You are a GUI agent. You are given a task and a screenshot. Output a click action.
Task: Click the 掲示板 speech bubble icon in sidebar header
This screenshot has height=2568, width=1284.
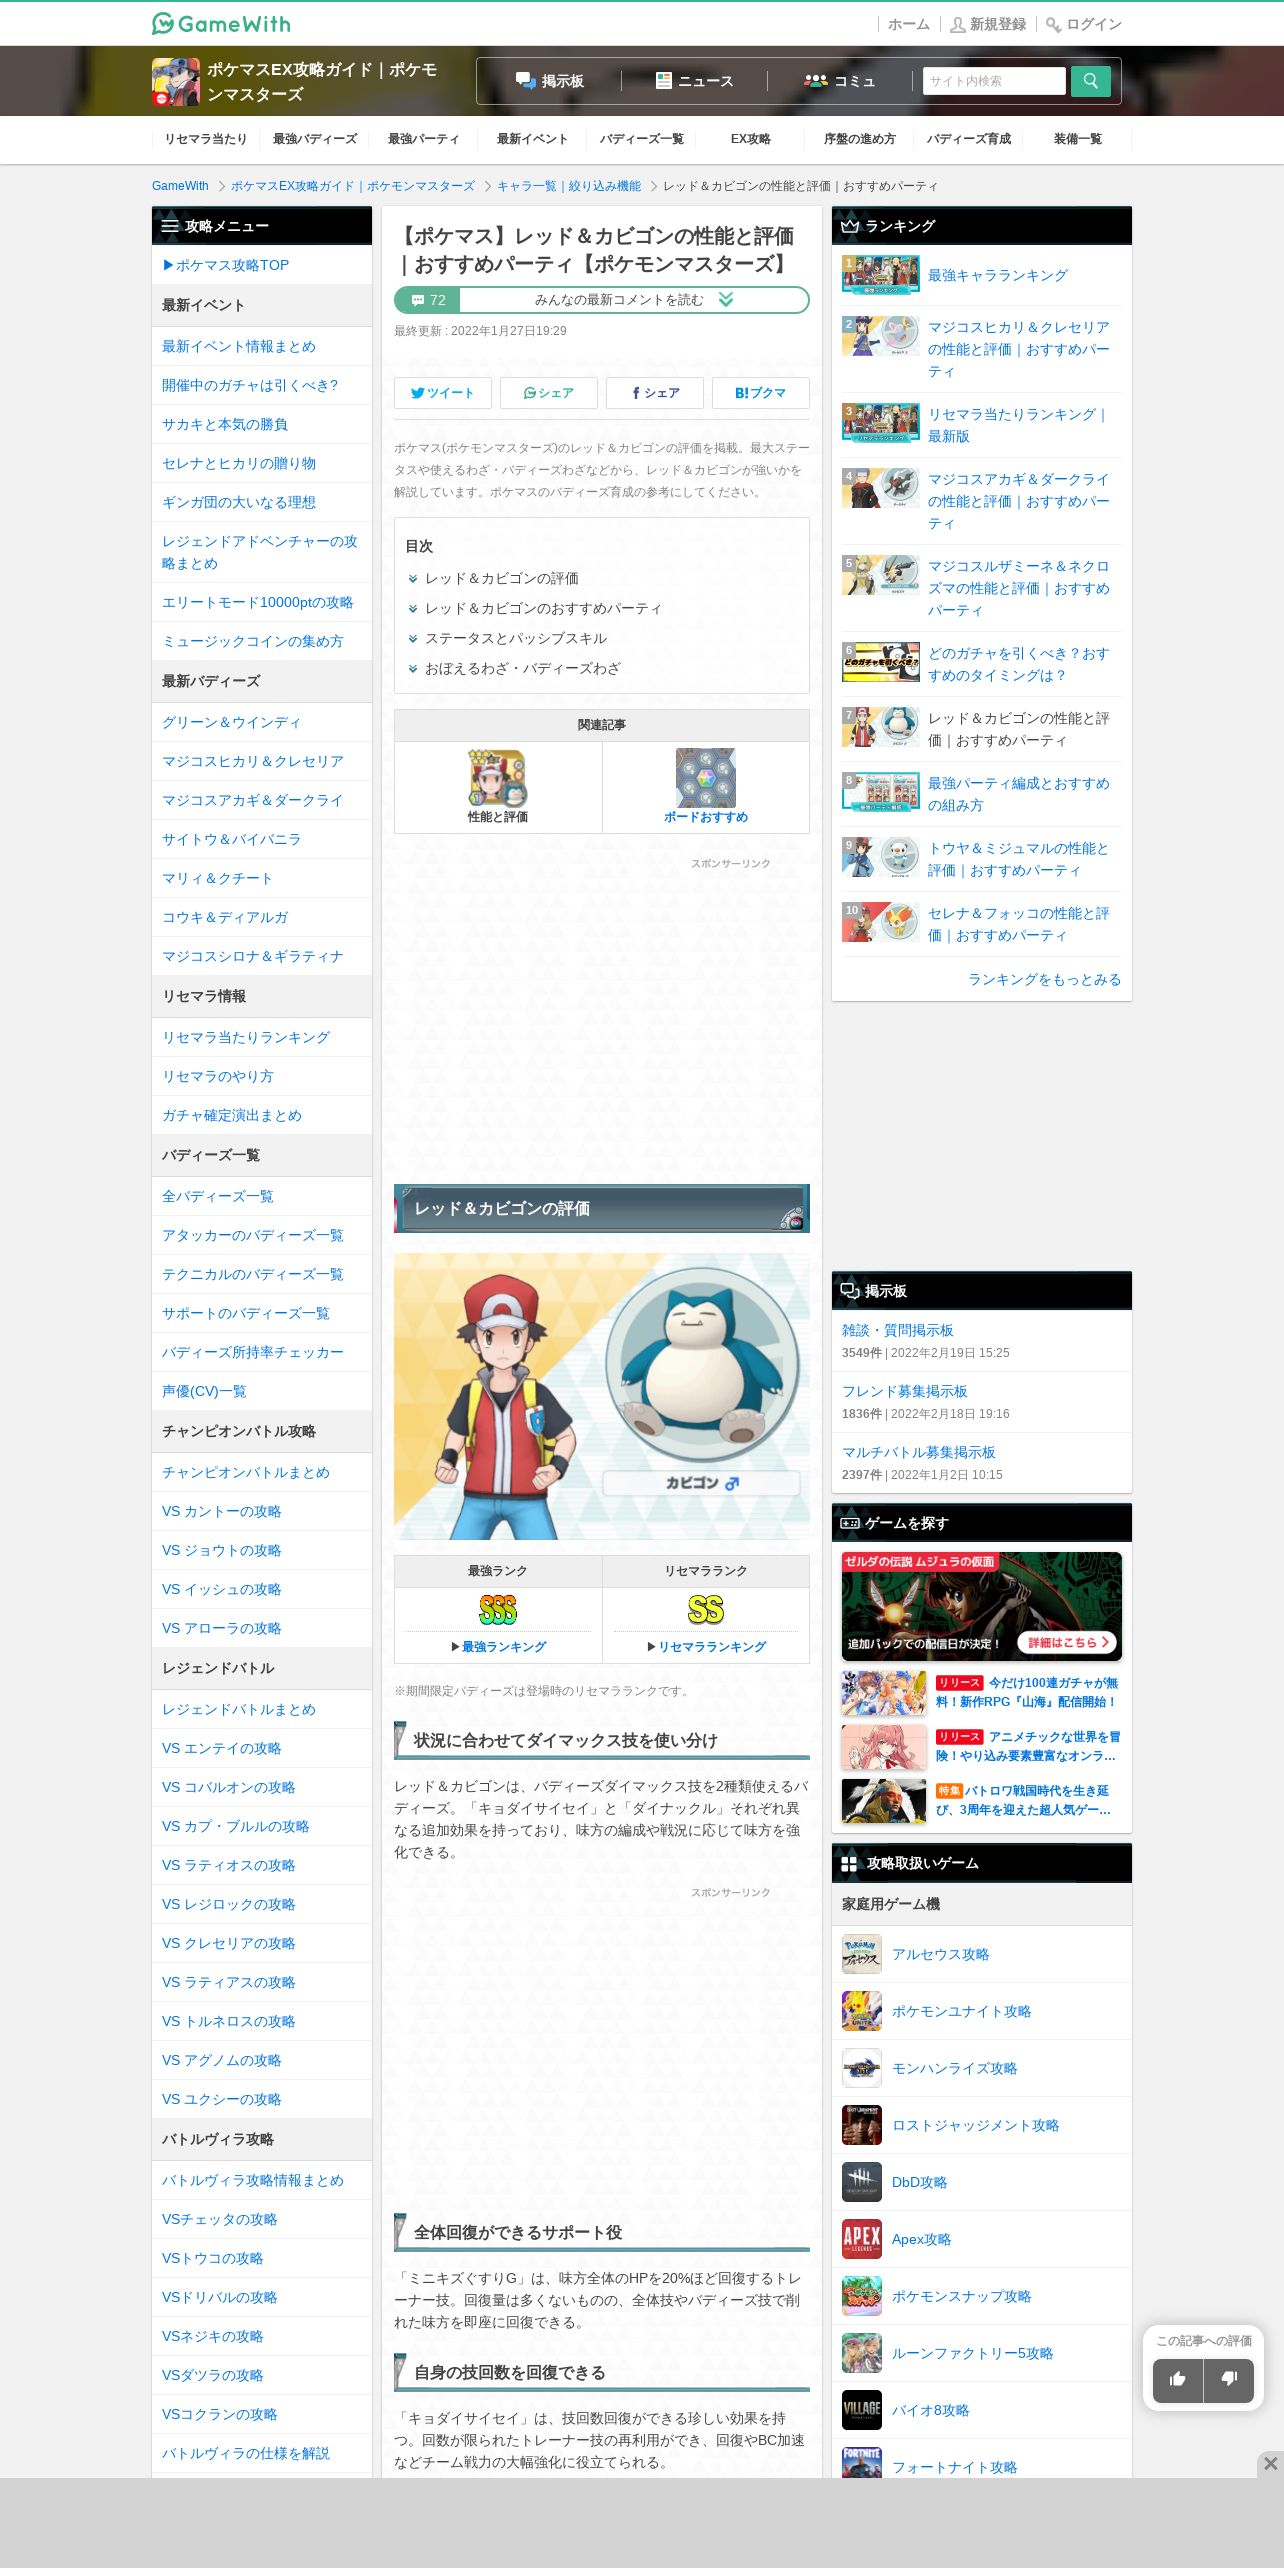850,1291
